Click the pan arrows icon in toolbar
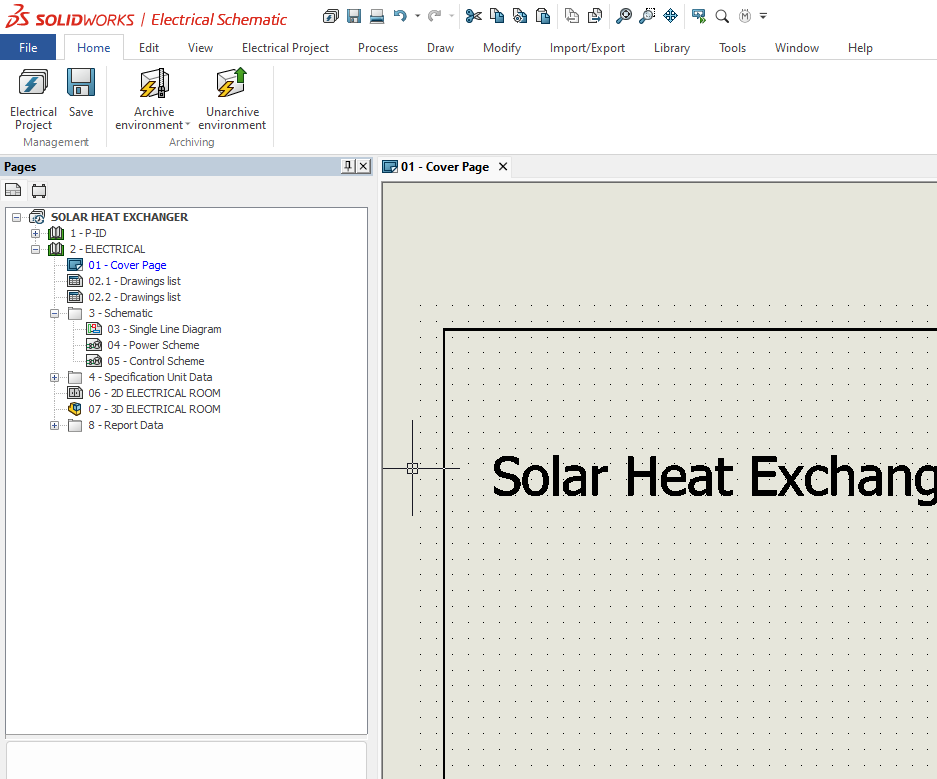Image resolution: width=937 pixels, height=779 pixels. coord(671,16)
